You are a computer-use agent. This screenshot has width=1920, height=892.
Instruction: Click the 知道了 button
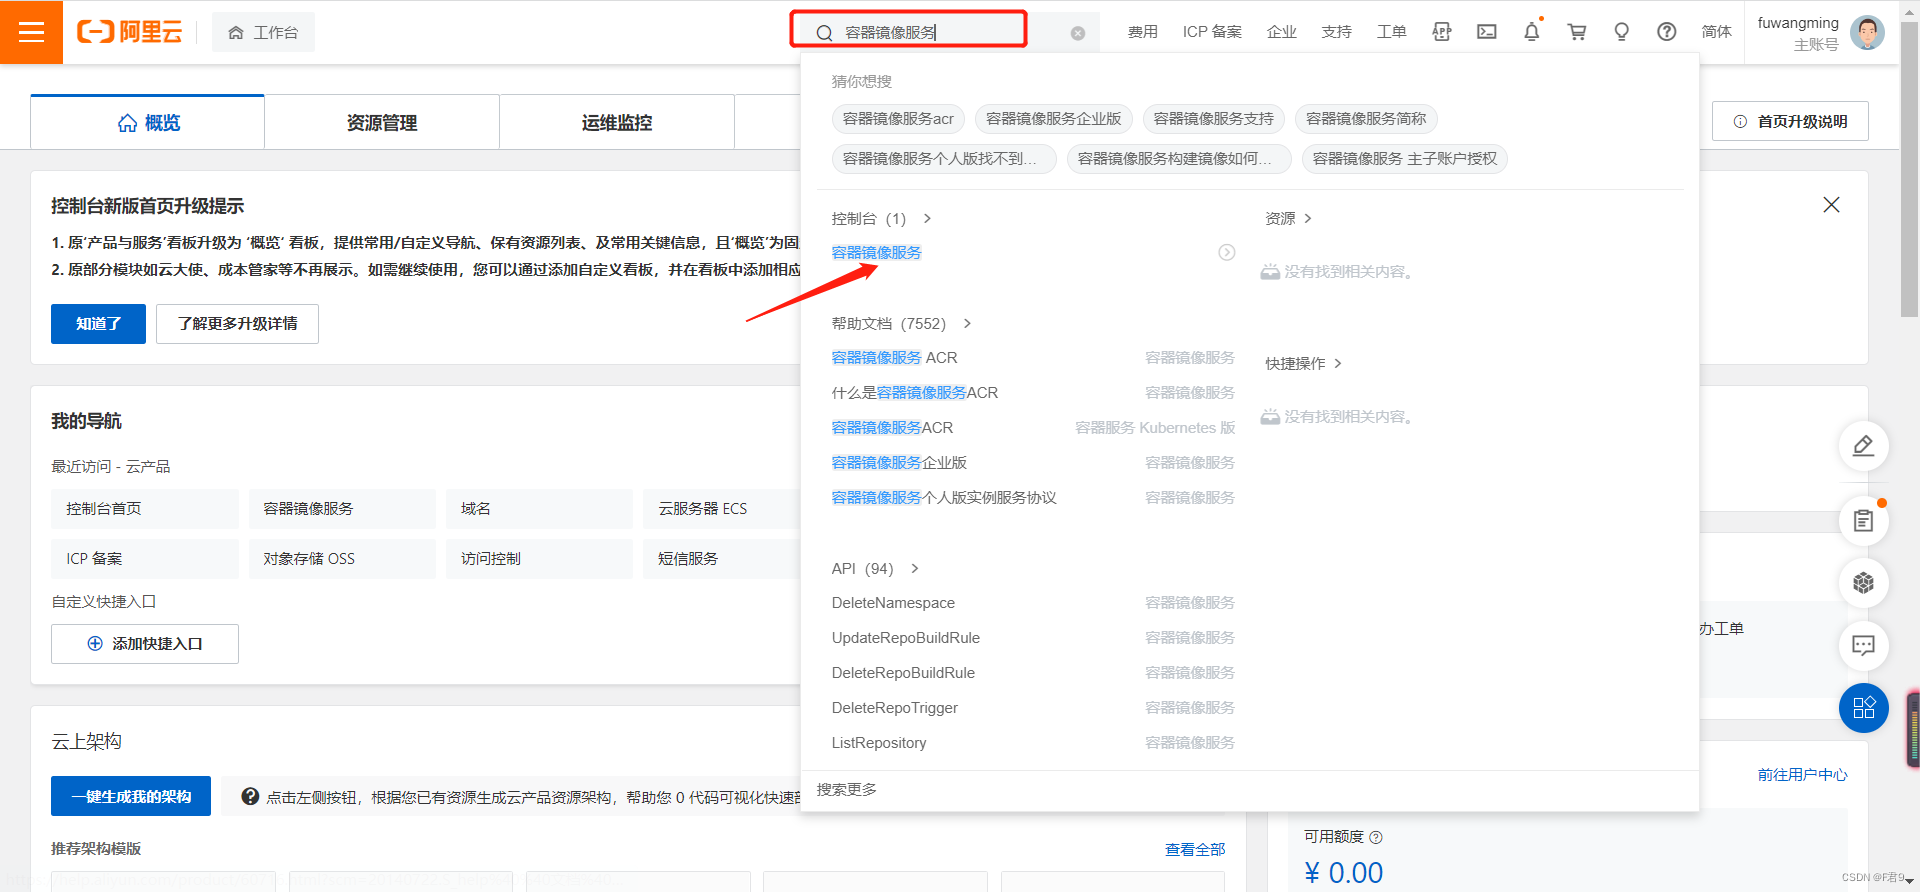tap(98, 324)
